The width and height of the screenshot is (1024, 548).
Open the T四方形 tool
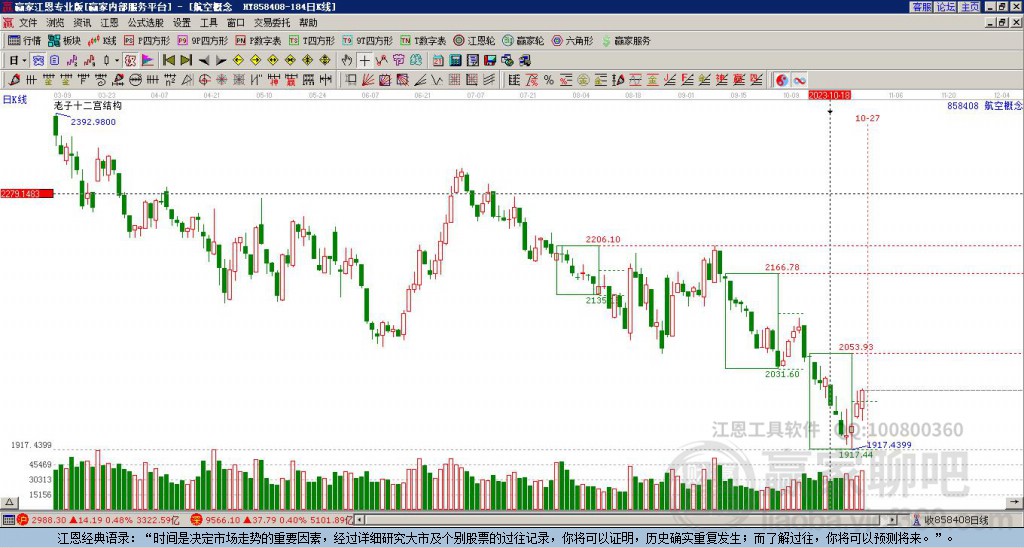click(x=312, y=40)
